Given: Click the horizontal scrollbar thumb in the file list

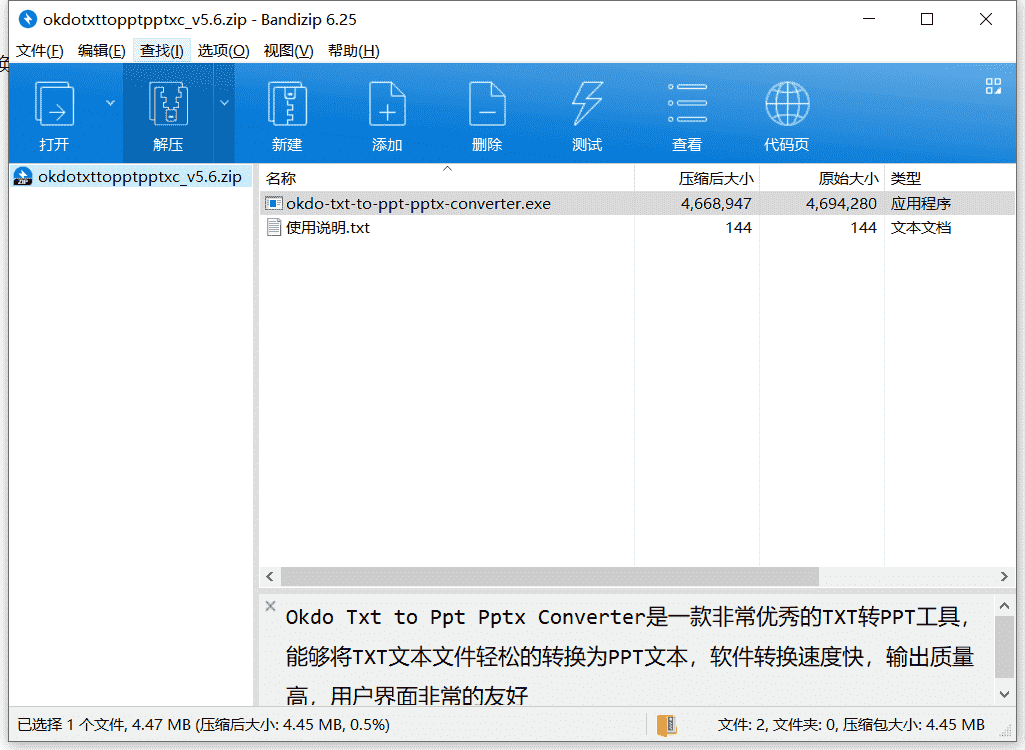Looking at the screenshot, I should [x=550, y=576].
